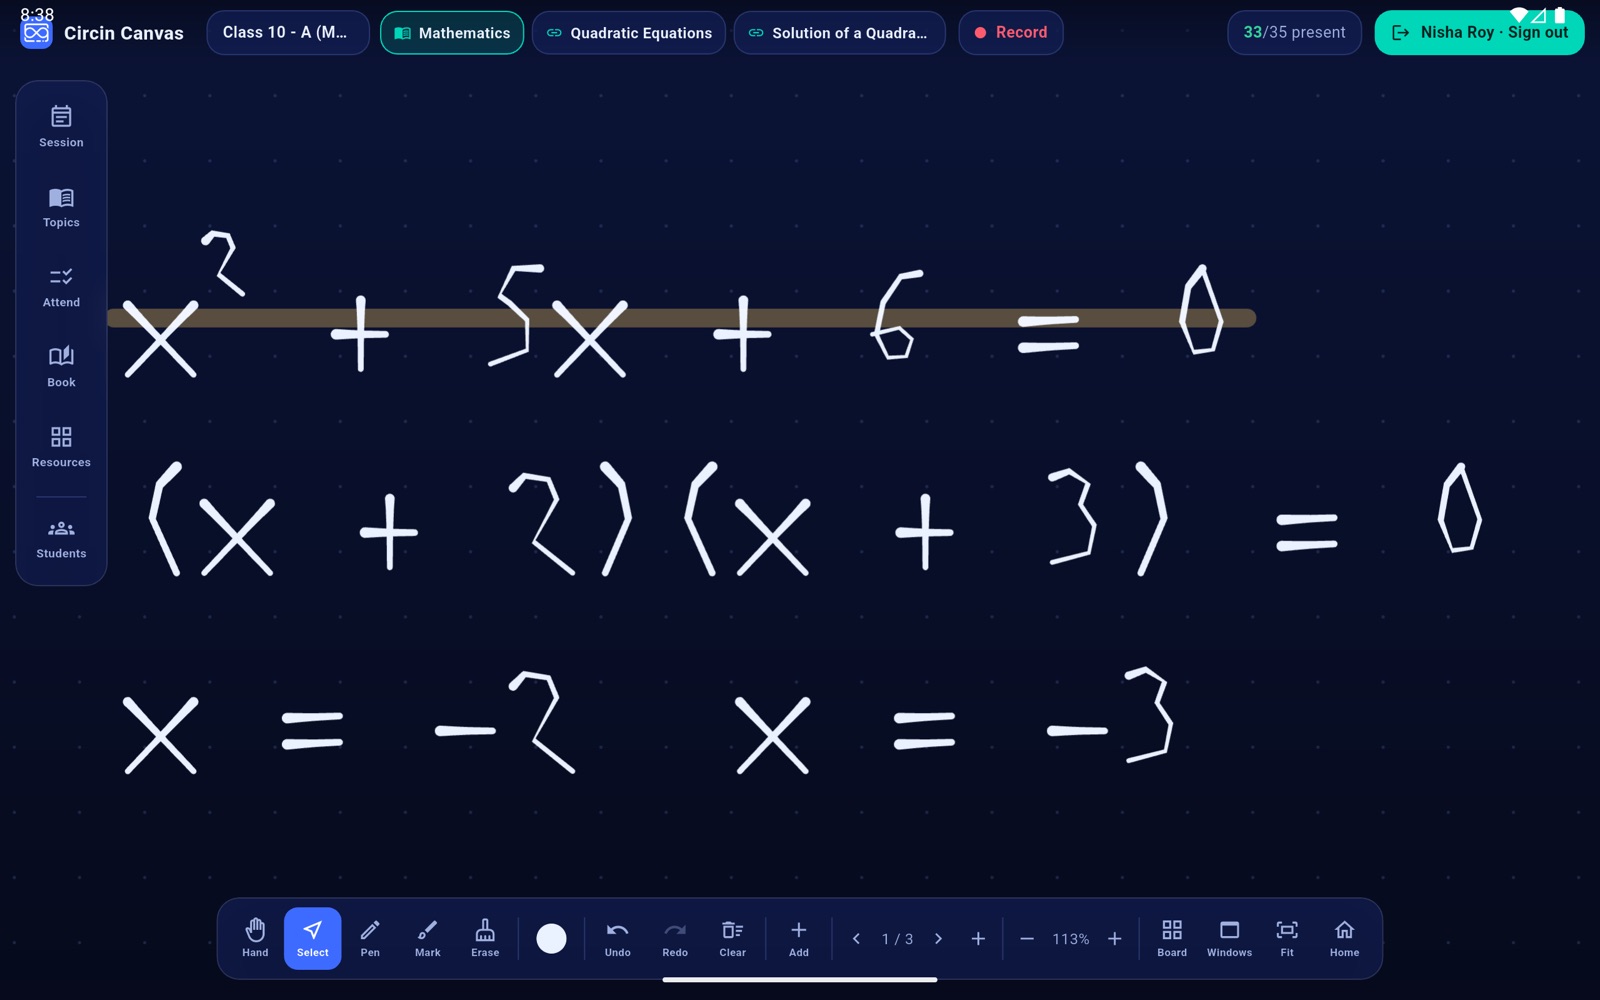Image resolution: width=1600 pixels, height=1000 pixels.
Task: Zoom in with the plus button next to 113%
Action: [x=1114, y=939]
